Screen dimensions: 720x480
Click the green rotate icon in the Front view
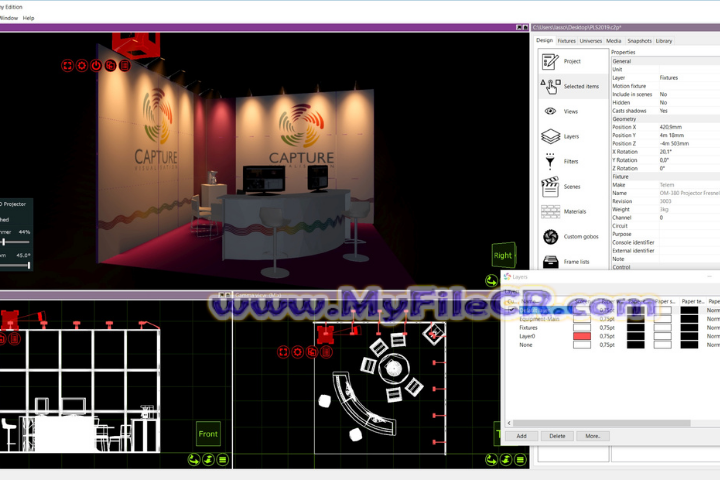click(194, 459)
